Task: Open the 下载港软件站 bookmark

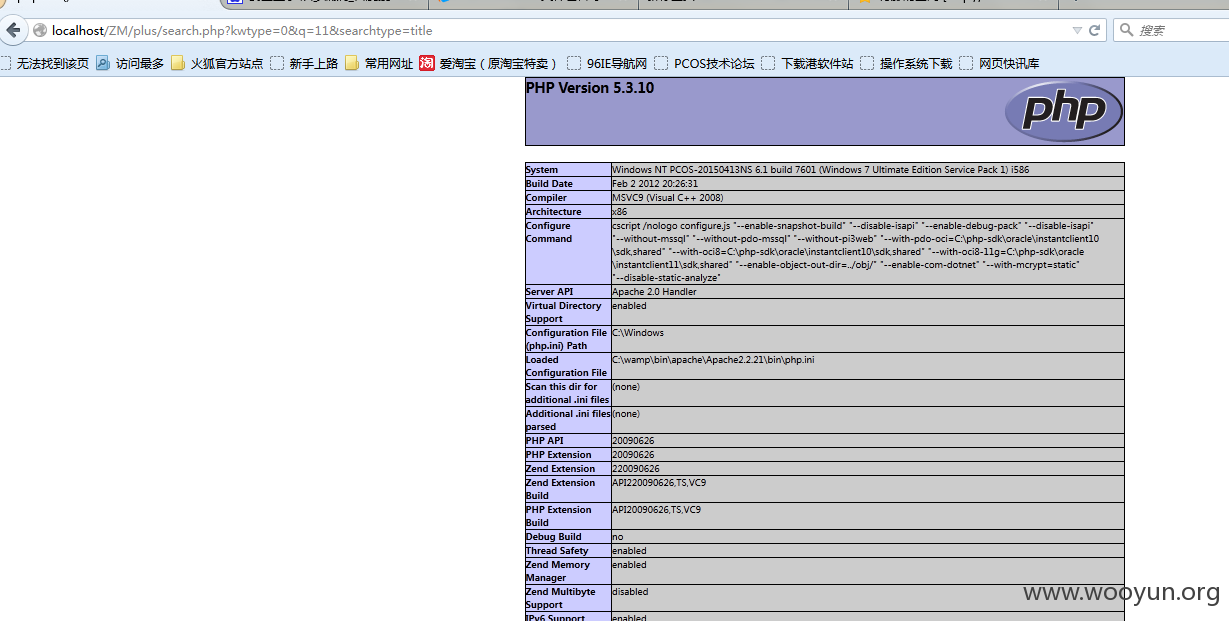Action: point(807,63)
